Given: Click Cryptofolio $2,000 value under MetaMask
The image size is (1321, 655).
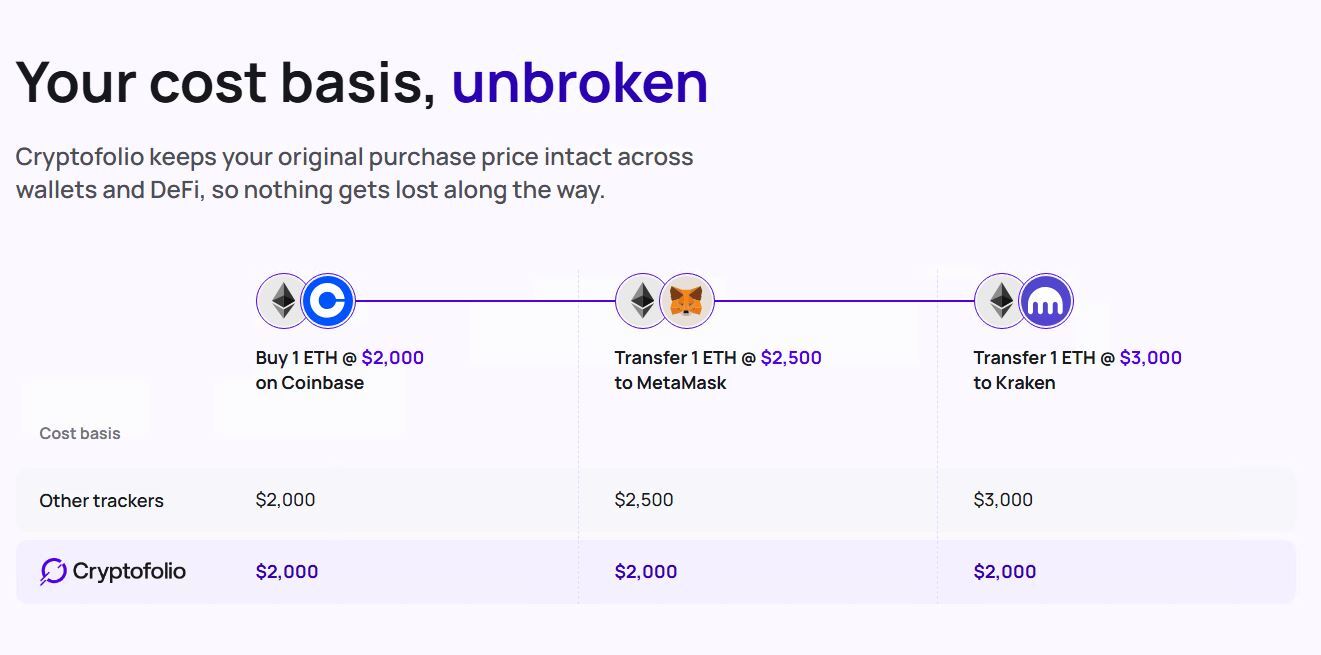Looking at the screenshot, I should pos(646,572).
